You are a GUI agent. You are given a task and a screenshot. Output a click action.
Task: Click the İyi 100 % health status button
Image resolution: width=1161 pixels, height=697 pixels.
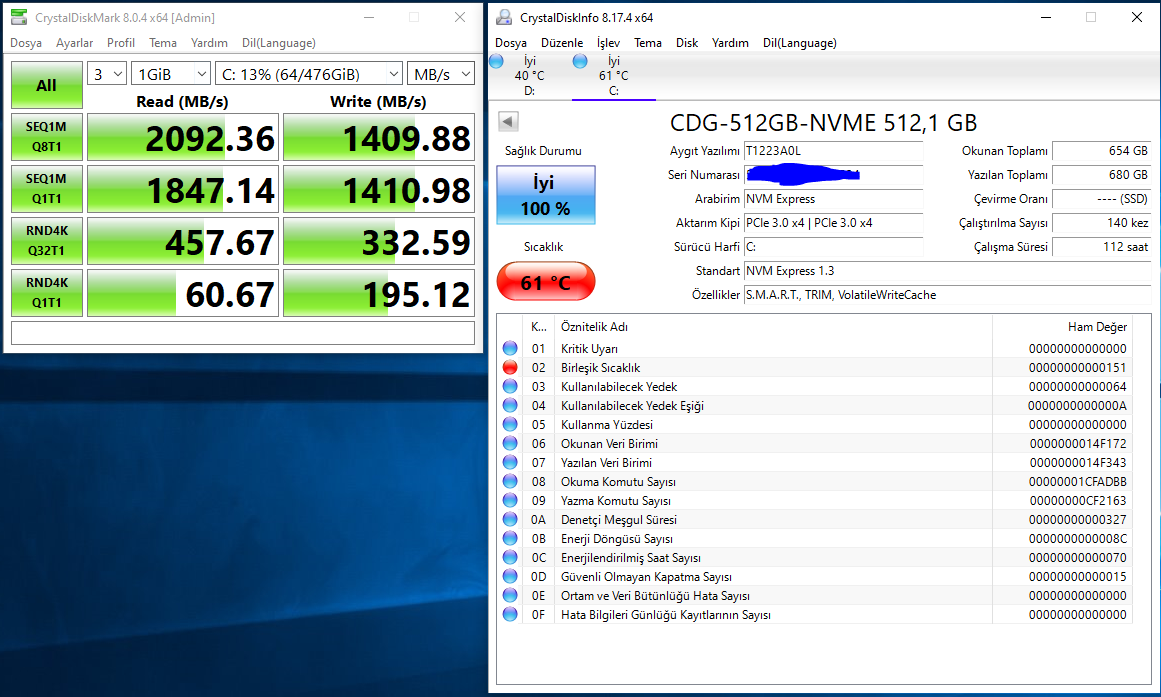coord(546,195)
